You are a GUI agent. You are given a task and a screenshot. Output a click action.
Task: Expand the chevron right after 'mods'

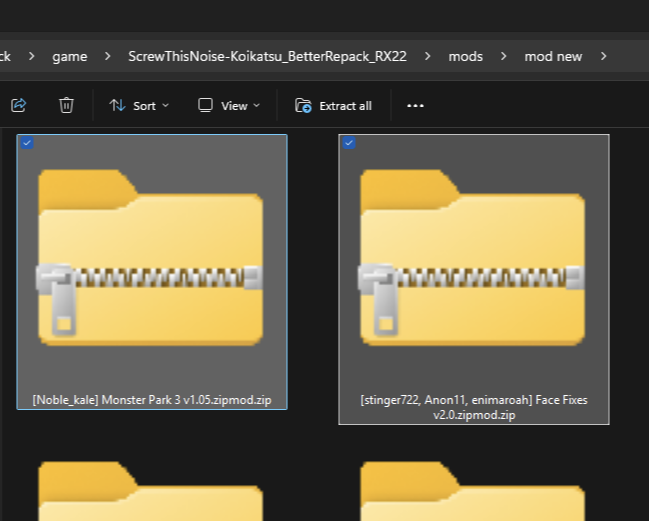(x=504, y=56)
